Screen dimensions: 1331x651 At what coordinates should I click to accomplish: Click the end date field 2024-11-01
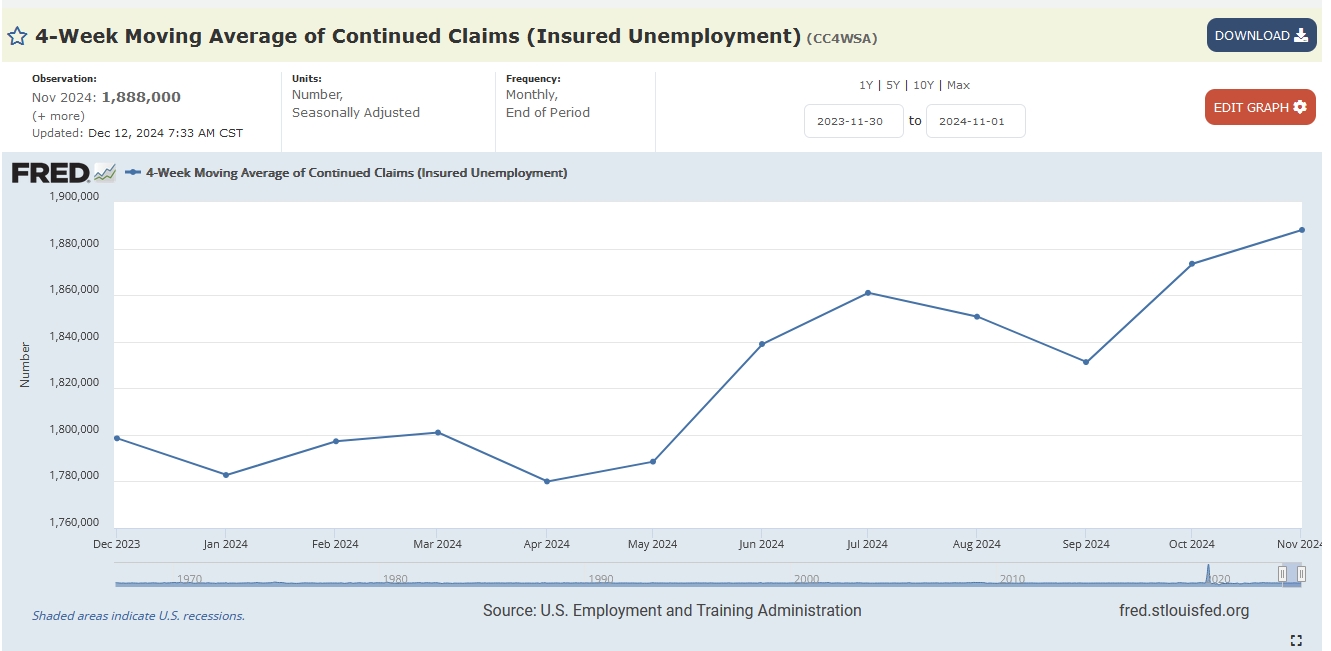click(x=975, y=121)
